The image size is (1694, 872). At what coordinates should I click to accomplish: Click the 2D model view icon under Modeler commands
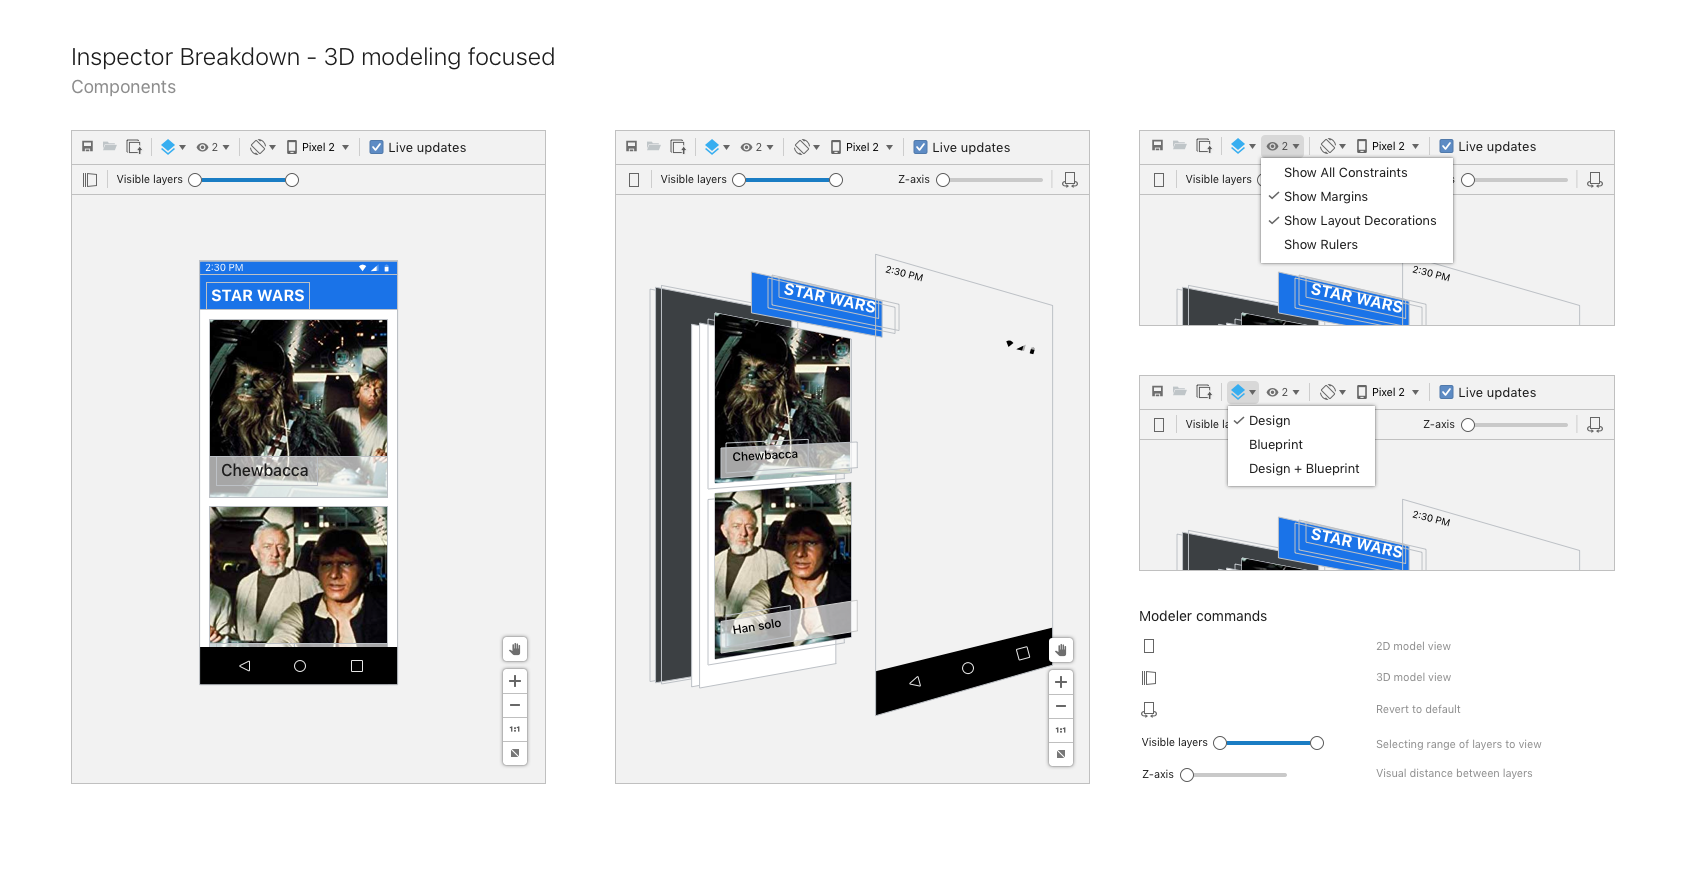pos(1149,646)
